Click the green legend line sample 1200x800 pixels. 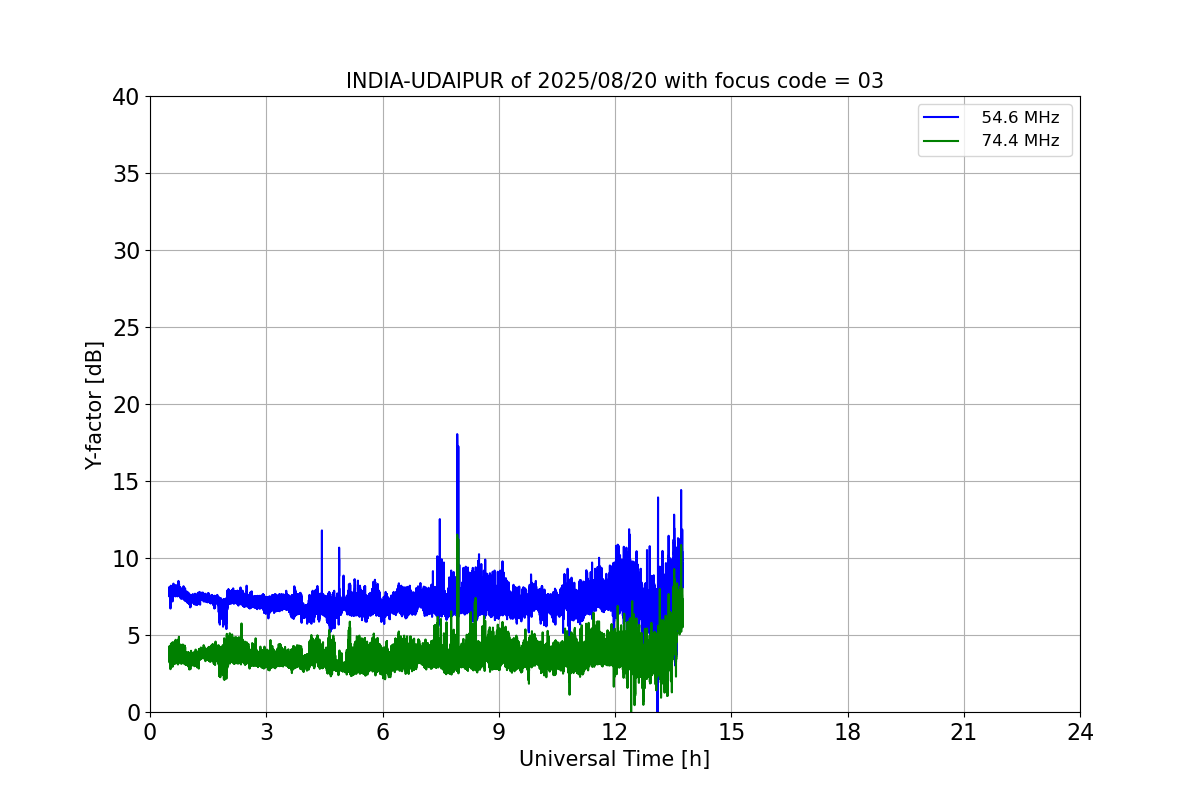[x=941, y=141]
